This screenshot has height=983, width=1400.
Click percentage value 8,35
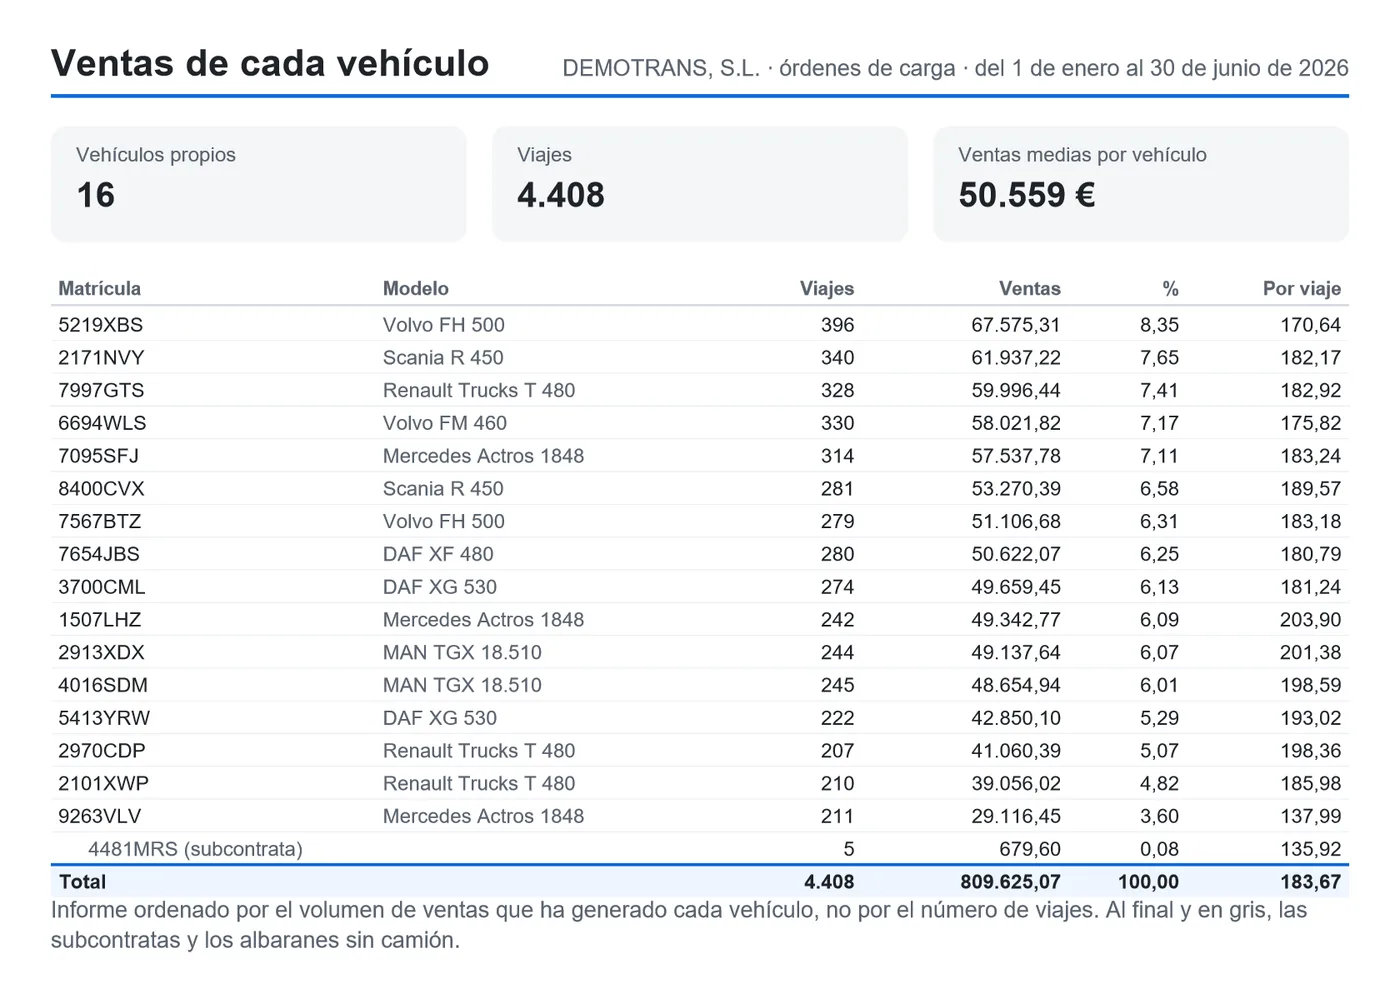(x=1159, y=325)
